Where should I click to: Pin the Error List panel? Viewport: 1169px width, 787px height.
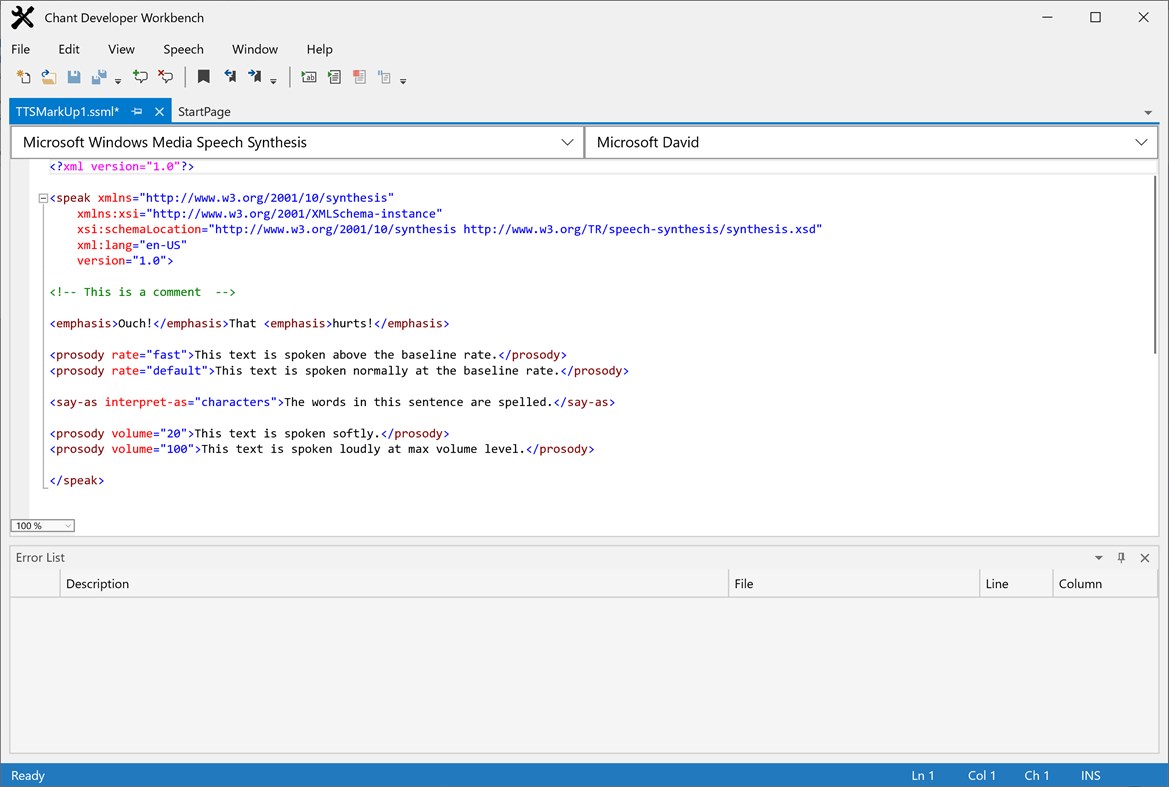tap(1121, 557)
